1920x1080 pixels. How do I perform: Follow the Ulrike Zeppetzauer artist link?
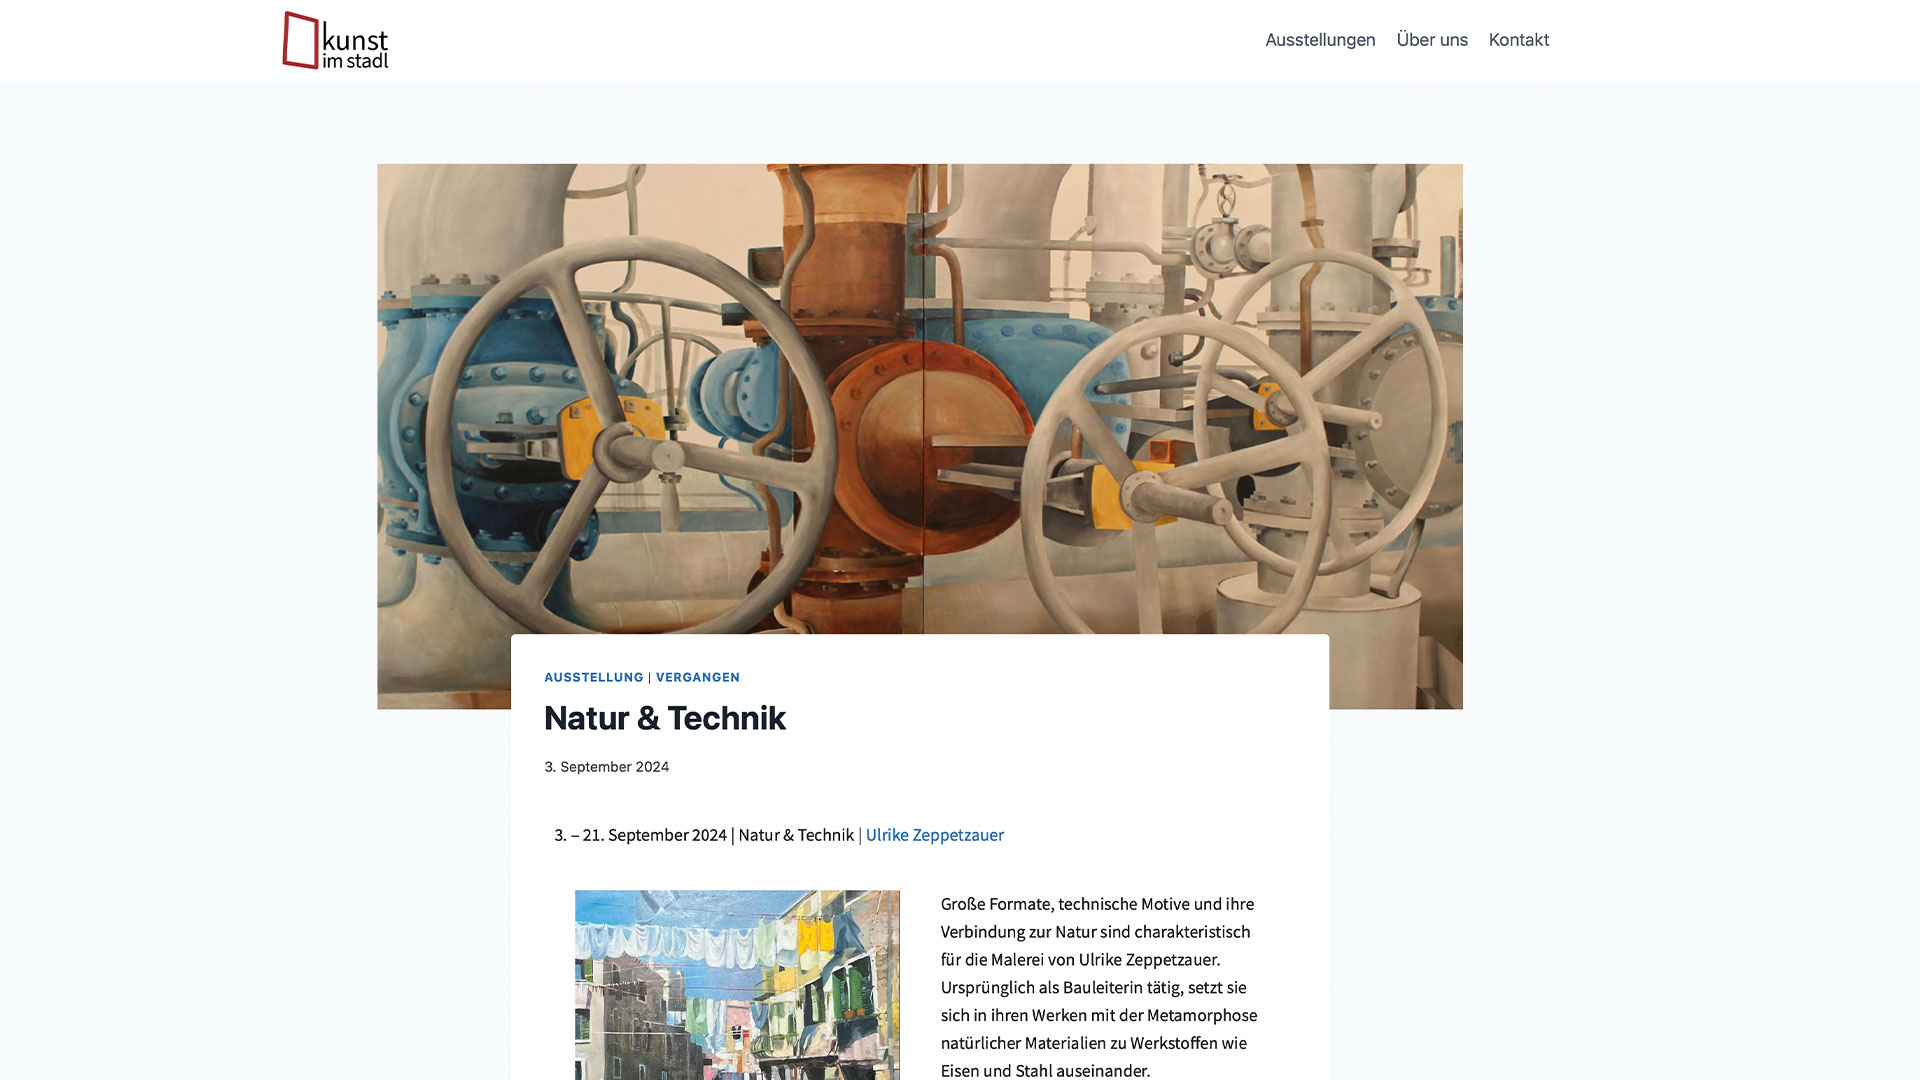tap(934, 835)
